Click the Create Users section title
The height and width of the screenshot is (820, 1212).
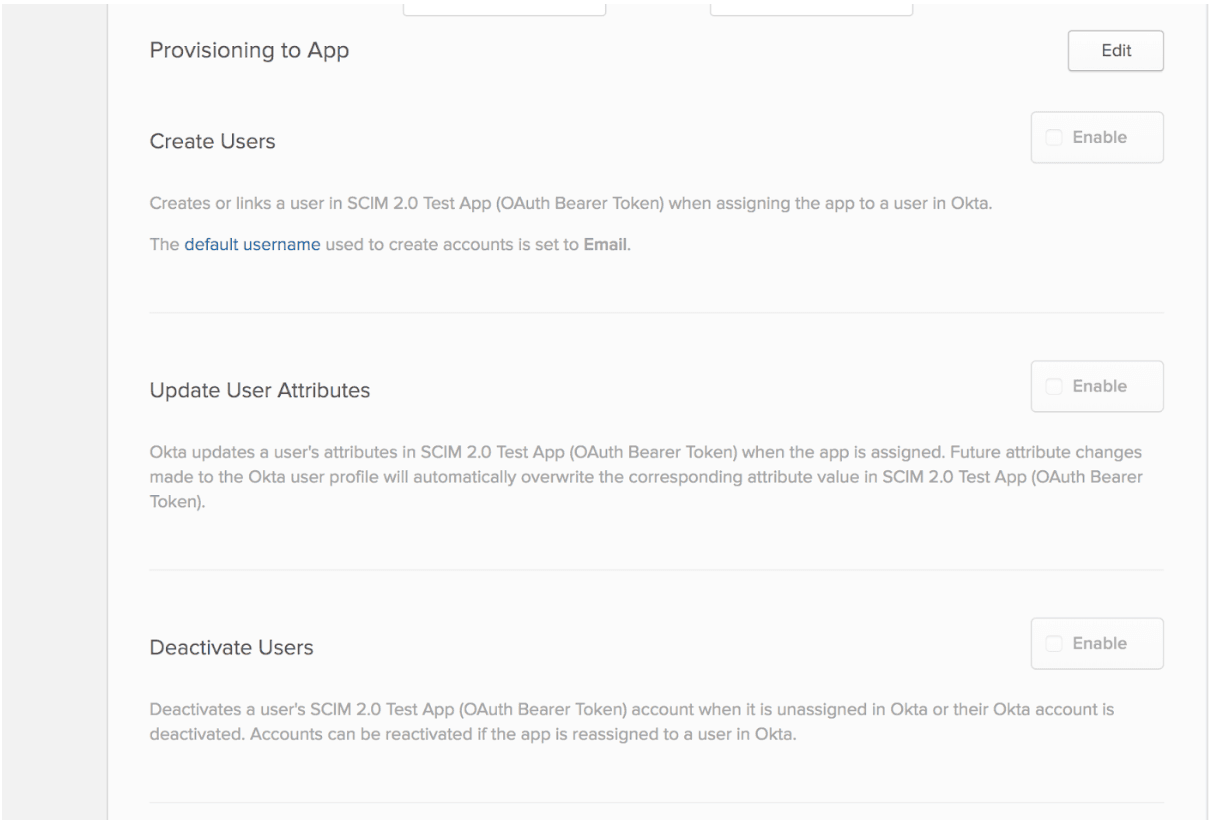[x=212, y=142]
